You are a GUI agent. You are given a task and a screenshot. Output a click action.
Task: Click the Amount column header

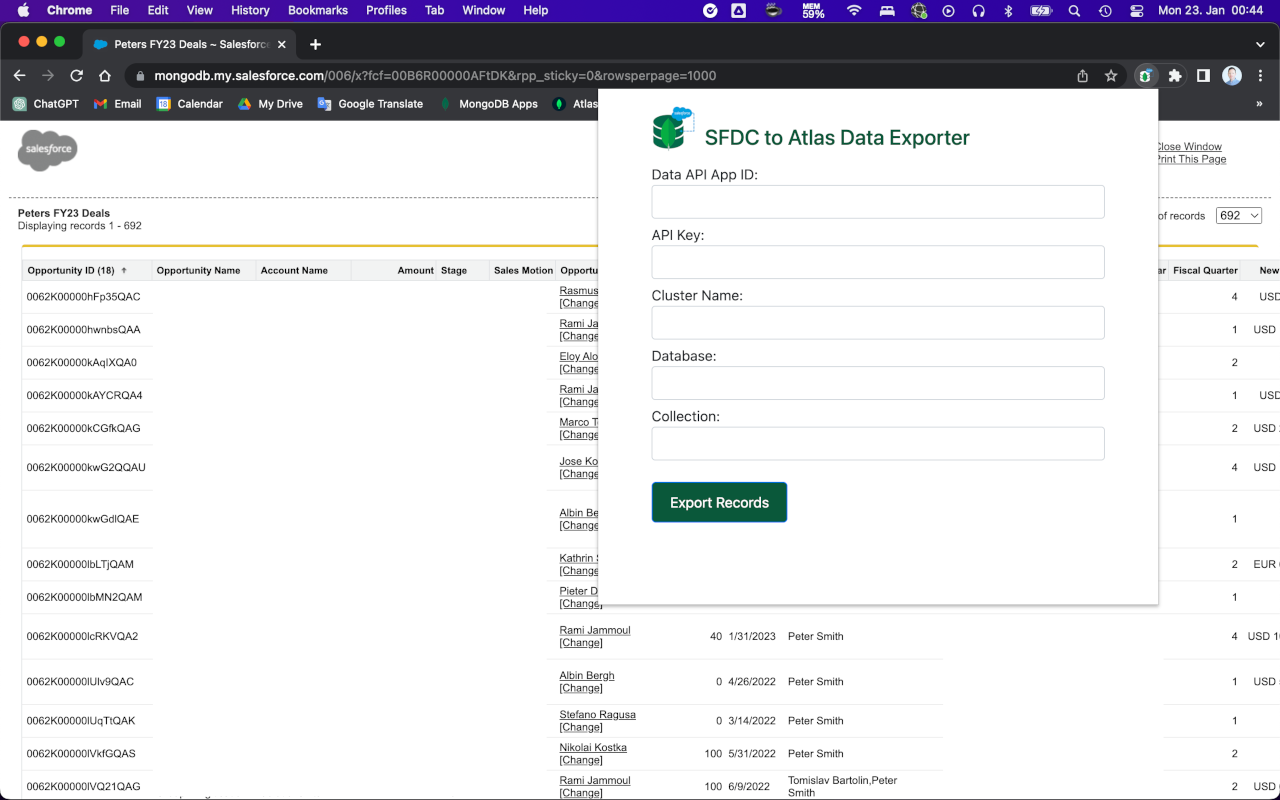point(415,271)
